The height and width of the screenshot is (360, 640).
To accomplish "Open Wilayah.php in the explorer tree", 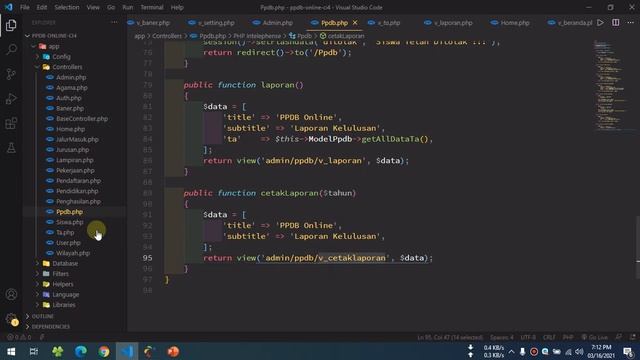I will (x=73, y=253).
